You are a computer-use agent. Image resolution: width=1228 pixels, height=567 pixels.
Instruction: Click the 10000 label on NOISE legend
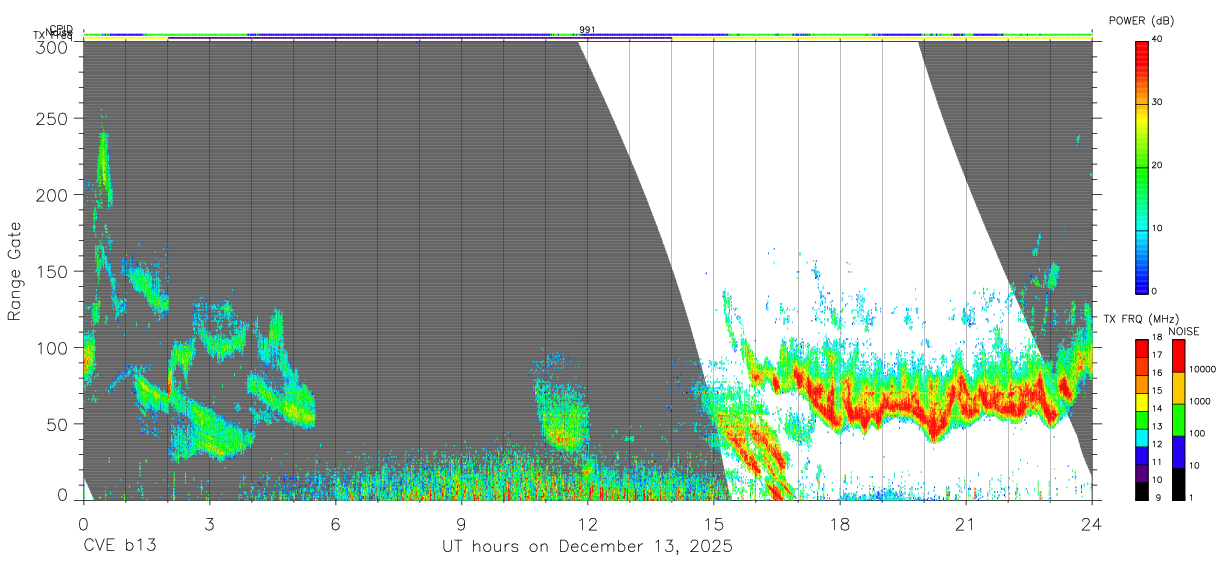coord(1201,369)
